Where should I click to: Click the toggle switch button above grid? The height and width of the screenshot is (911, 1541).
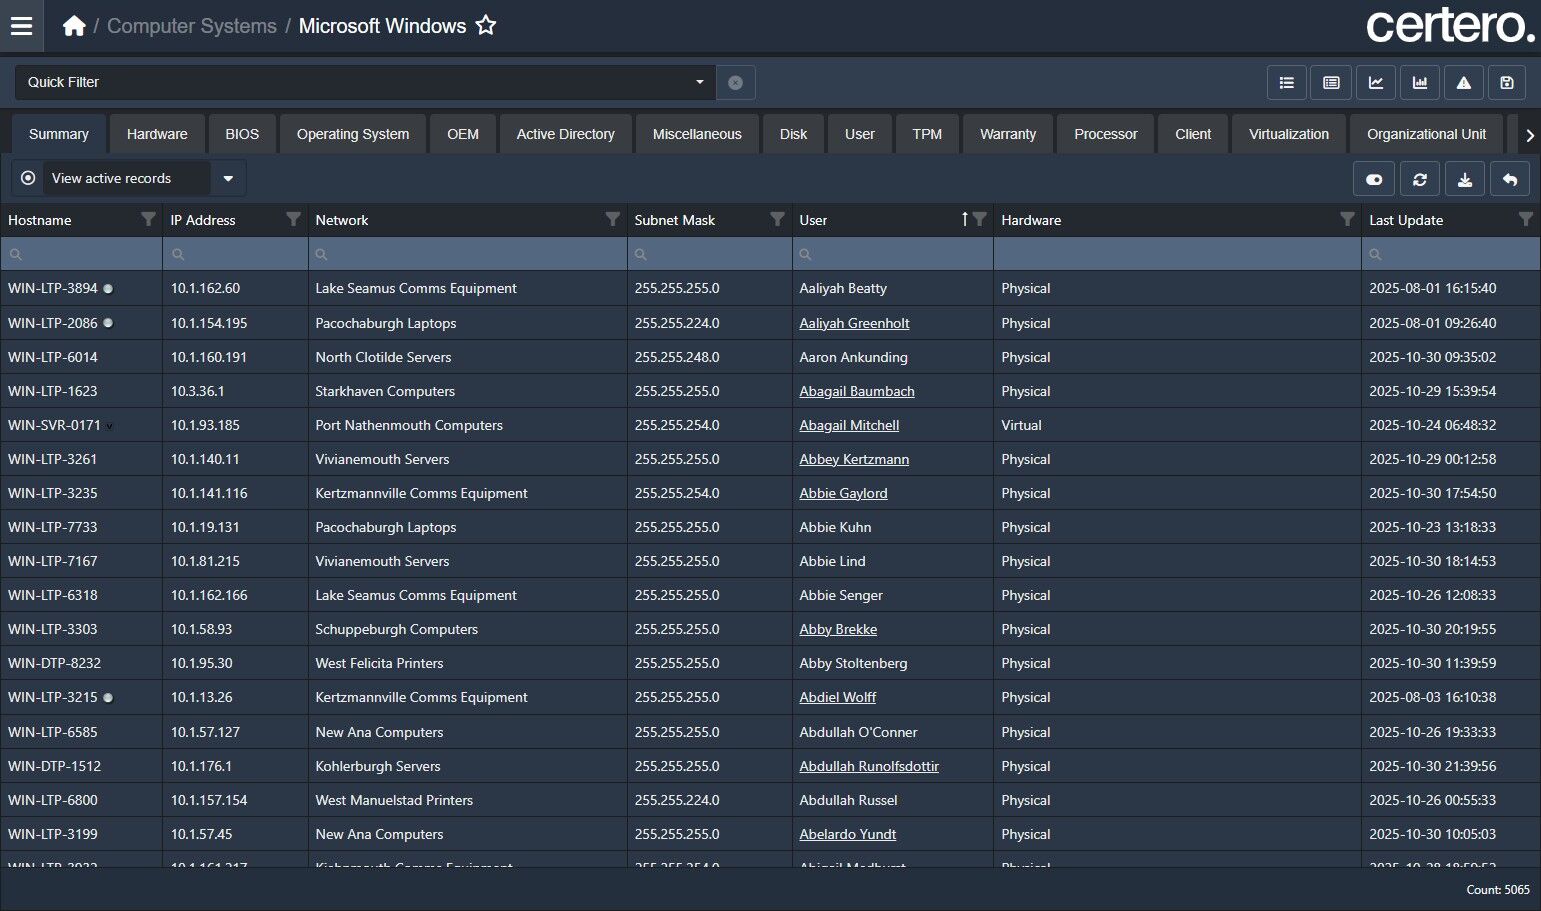[x=1374, y=179]
